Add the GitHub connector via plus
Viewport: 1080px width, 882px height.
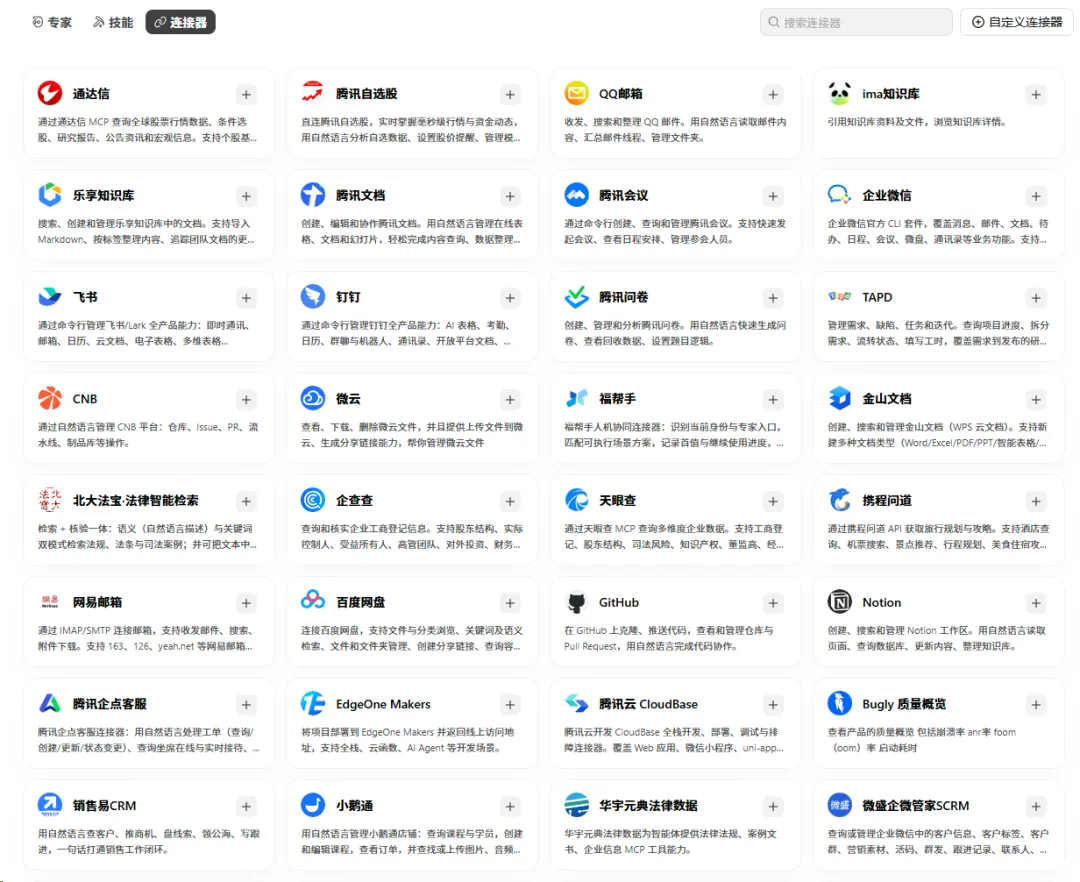(773, 603)
